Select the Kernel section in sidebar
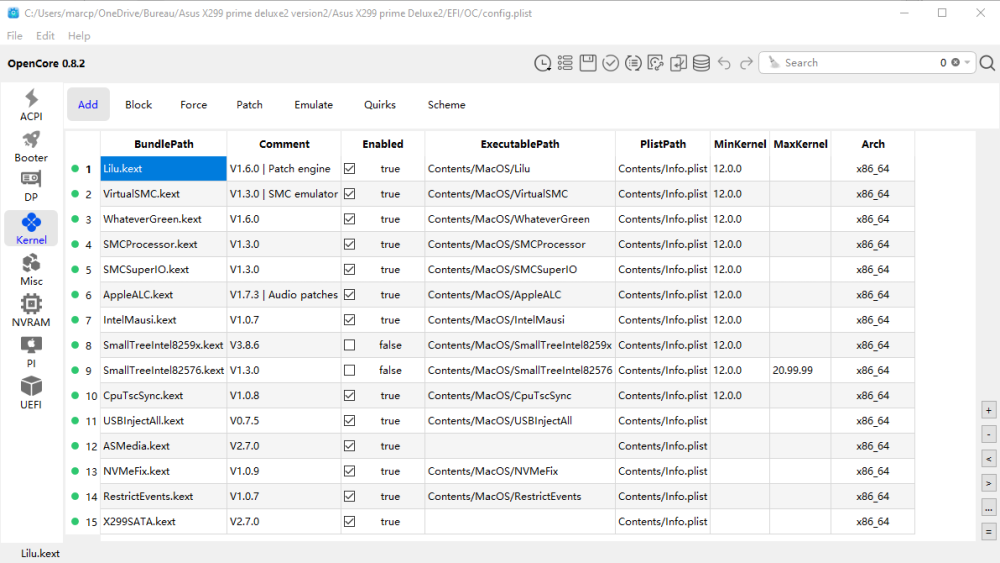1000x563 pixels. click(31, 228)
